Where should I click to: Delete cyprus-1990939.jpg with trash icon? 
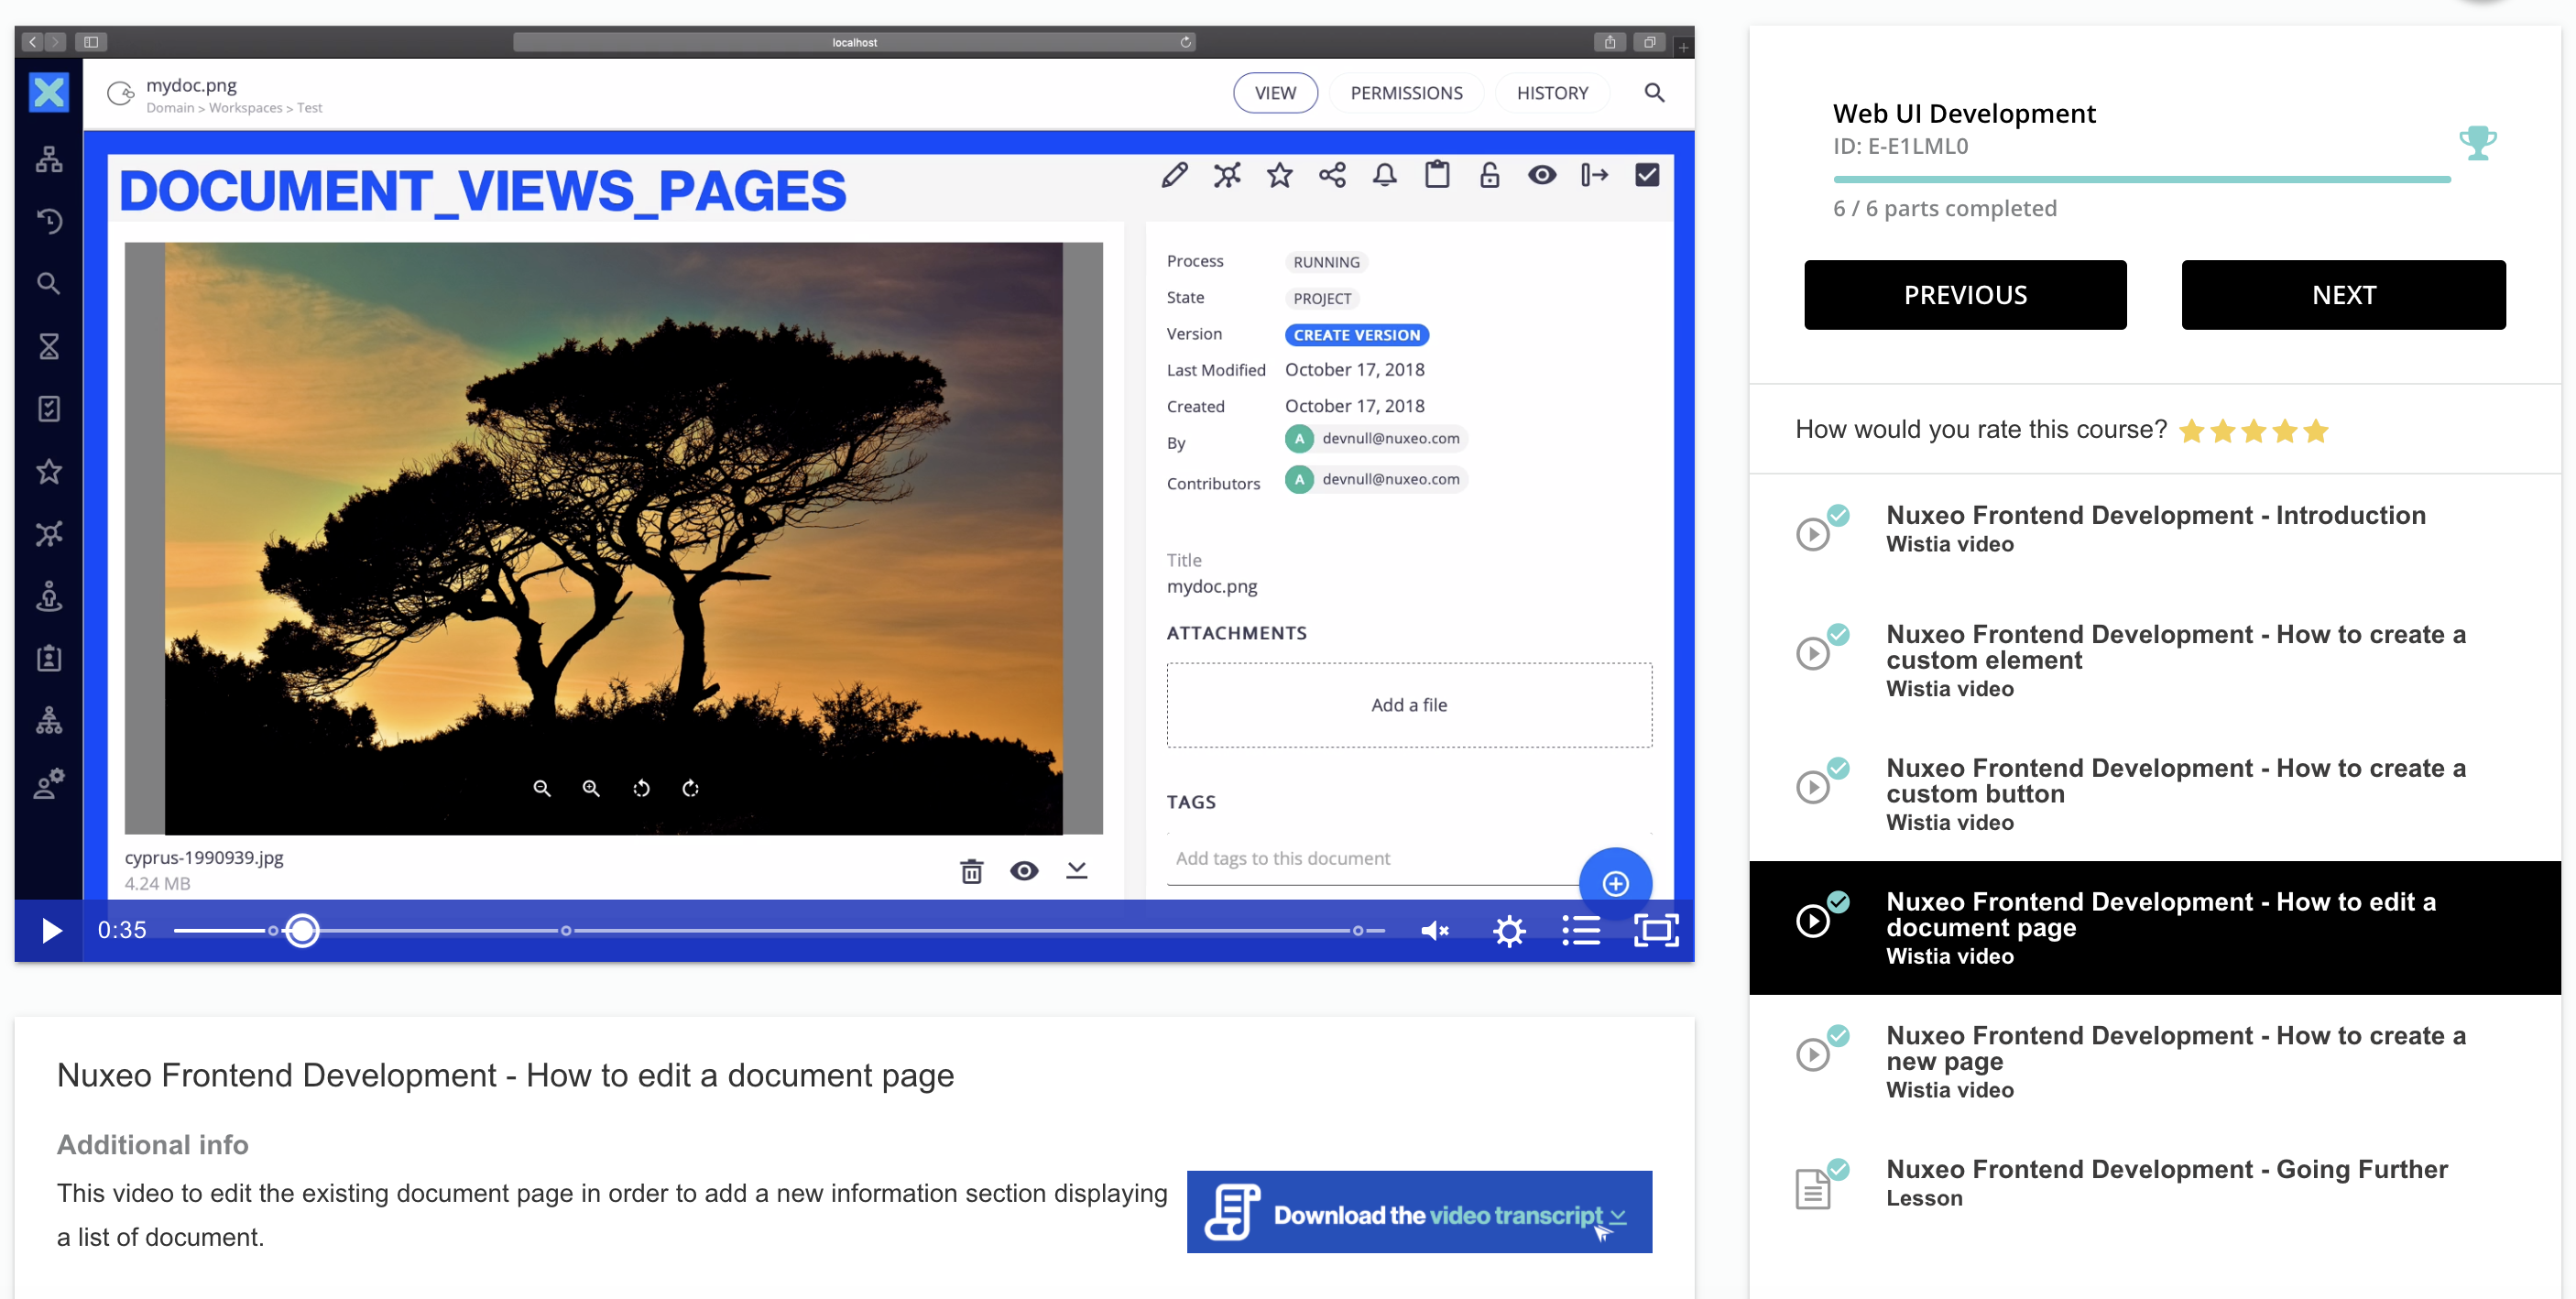(x=971, y=871)
